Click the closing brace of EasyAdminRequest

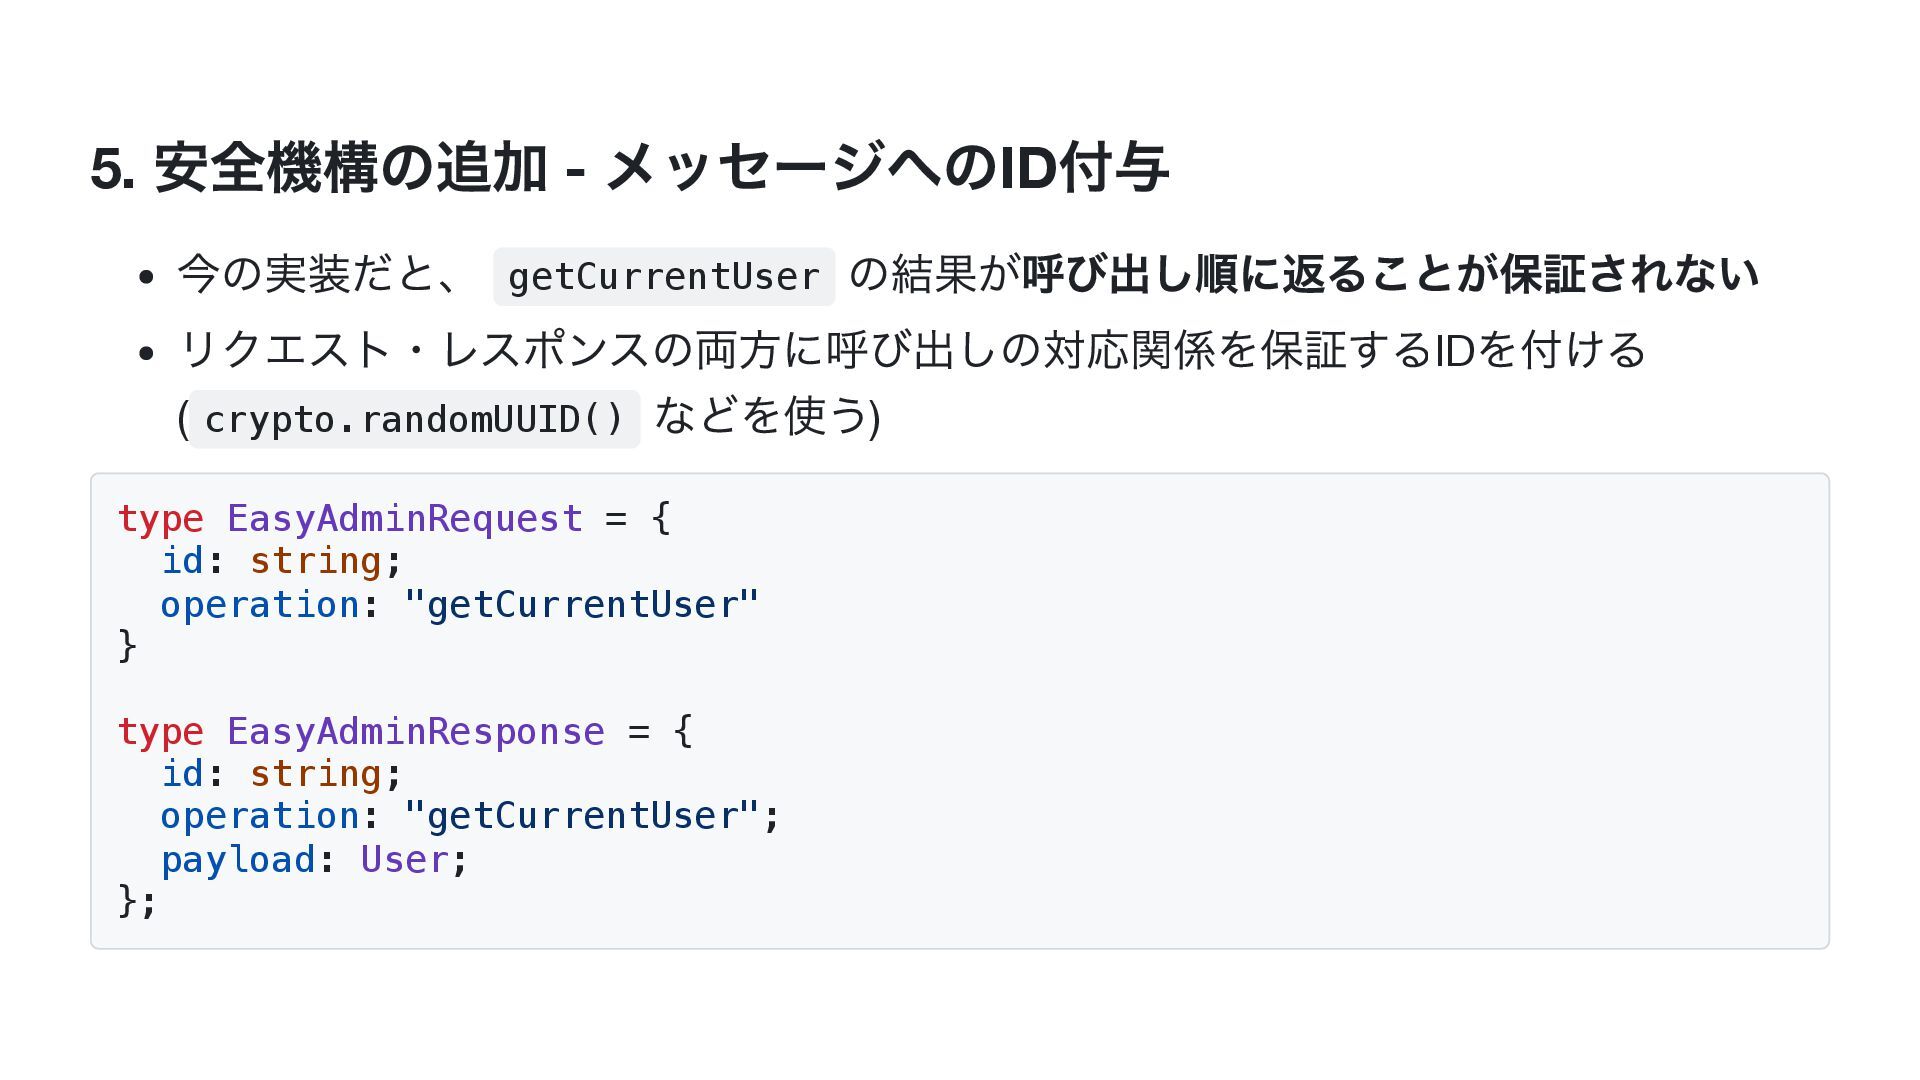pos(127,646)
